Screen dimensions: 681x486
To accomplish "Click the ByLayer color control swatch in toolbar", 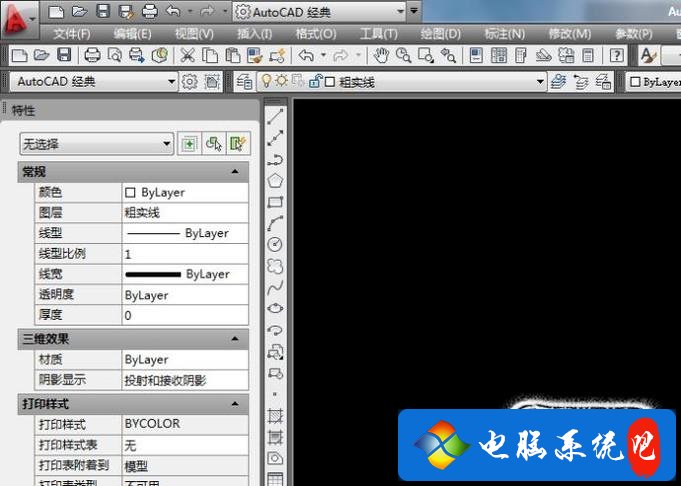I will 635,82.
